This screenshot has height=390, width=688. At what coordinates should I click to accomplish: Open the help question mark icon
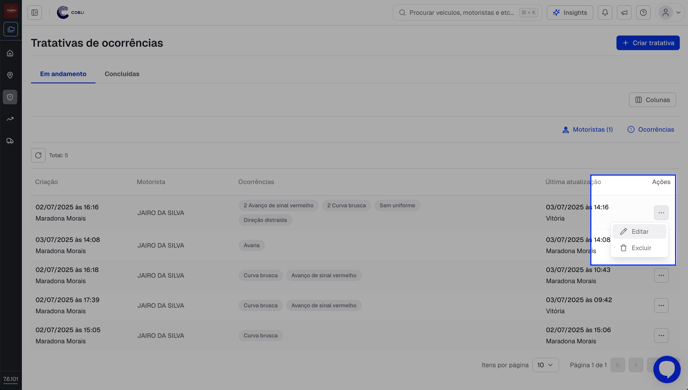(x=643, y=13)
